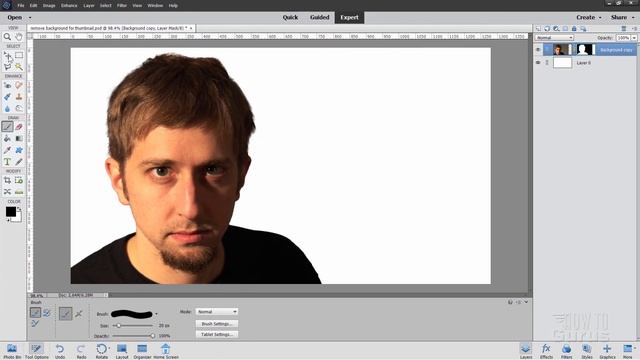Select the Type tool
640x360 pixels.
[x=7, y=162]
